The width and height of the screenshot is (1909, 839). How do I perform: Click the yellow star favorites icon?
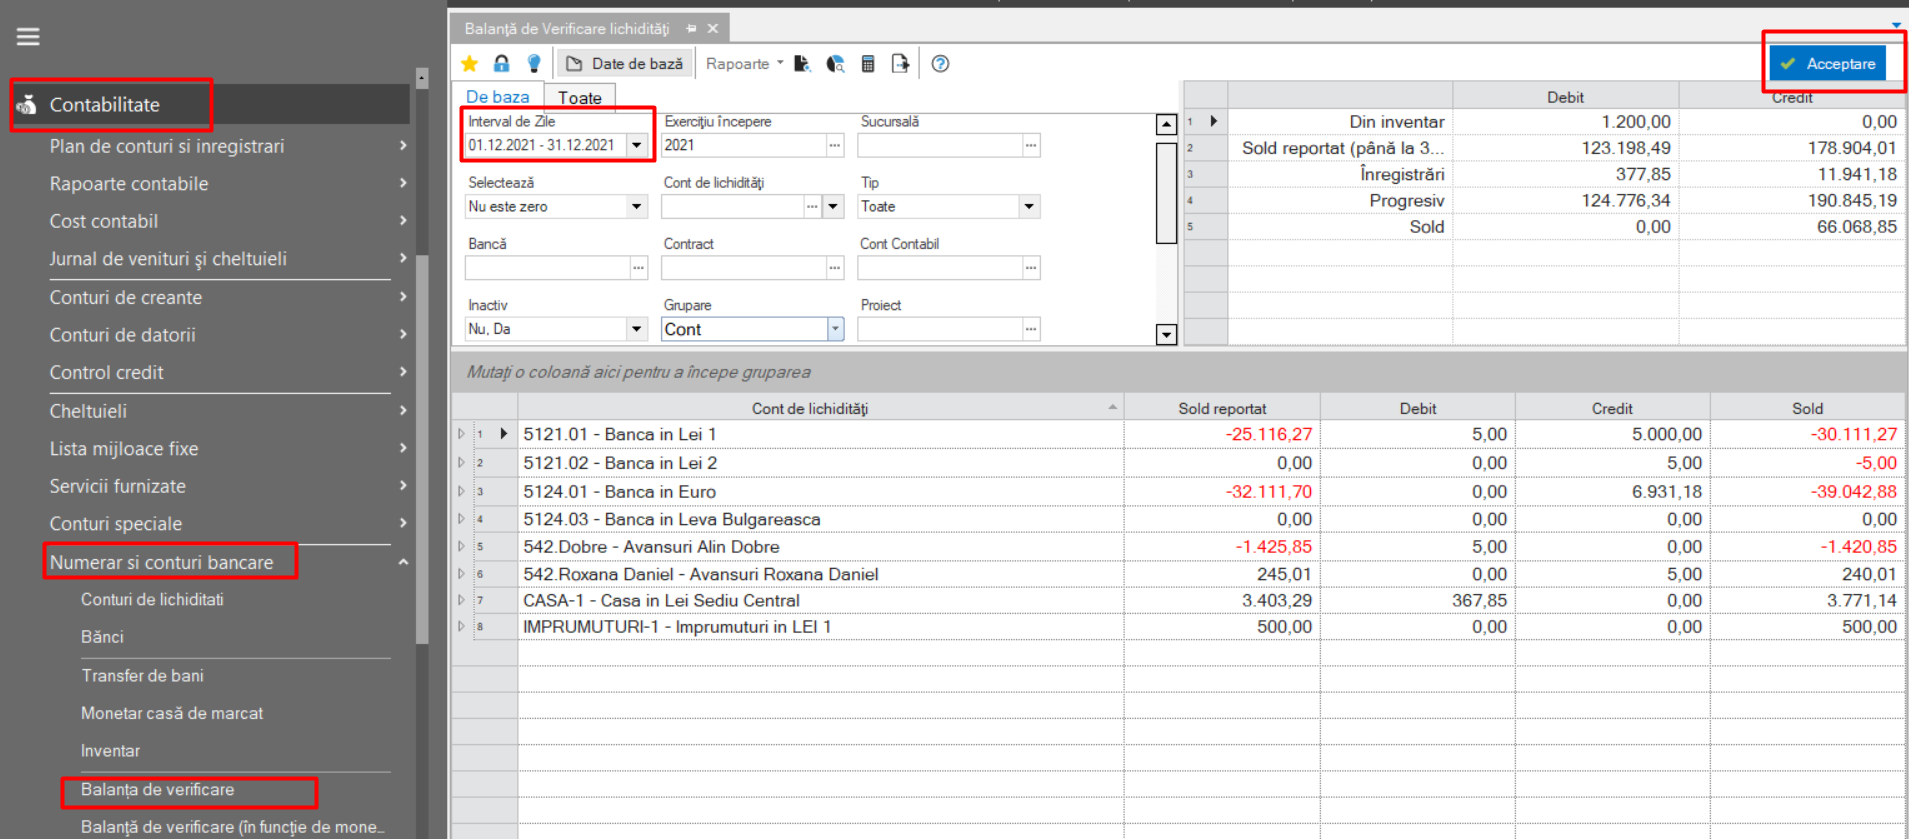click(x=469, y=64)
